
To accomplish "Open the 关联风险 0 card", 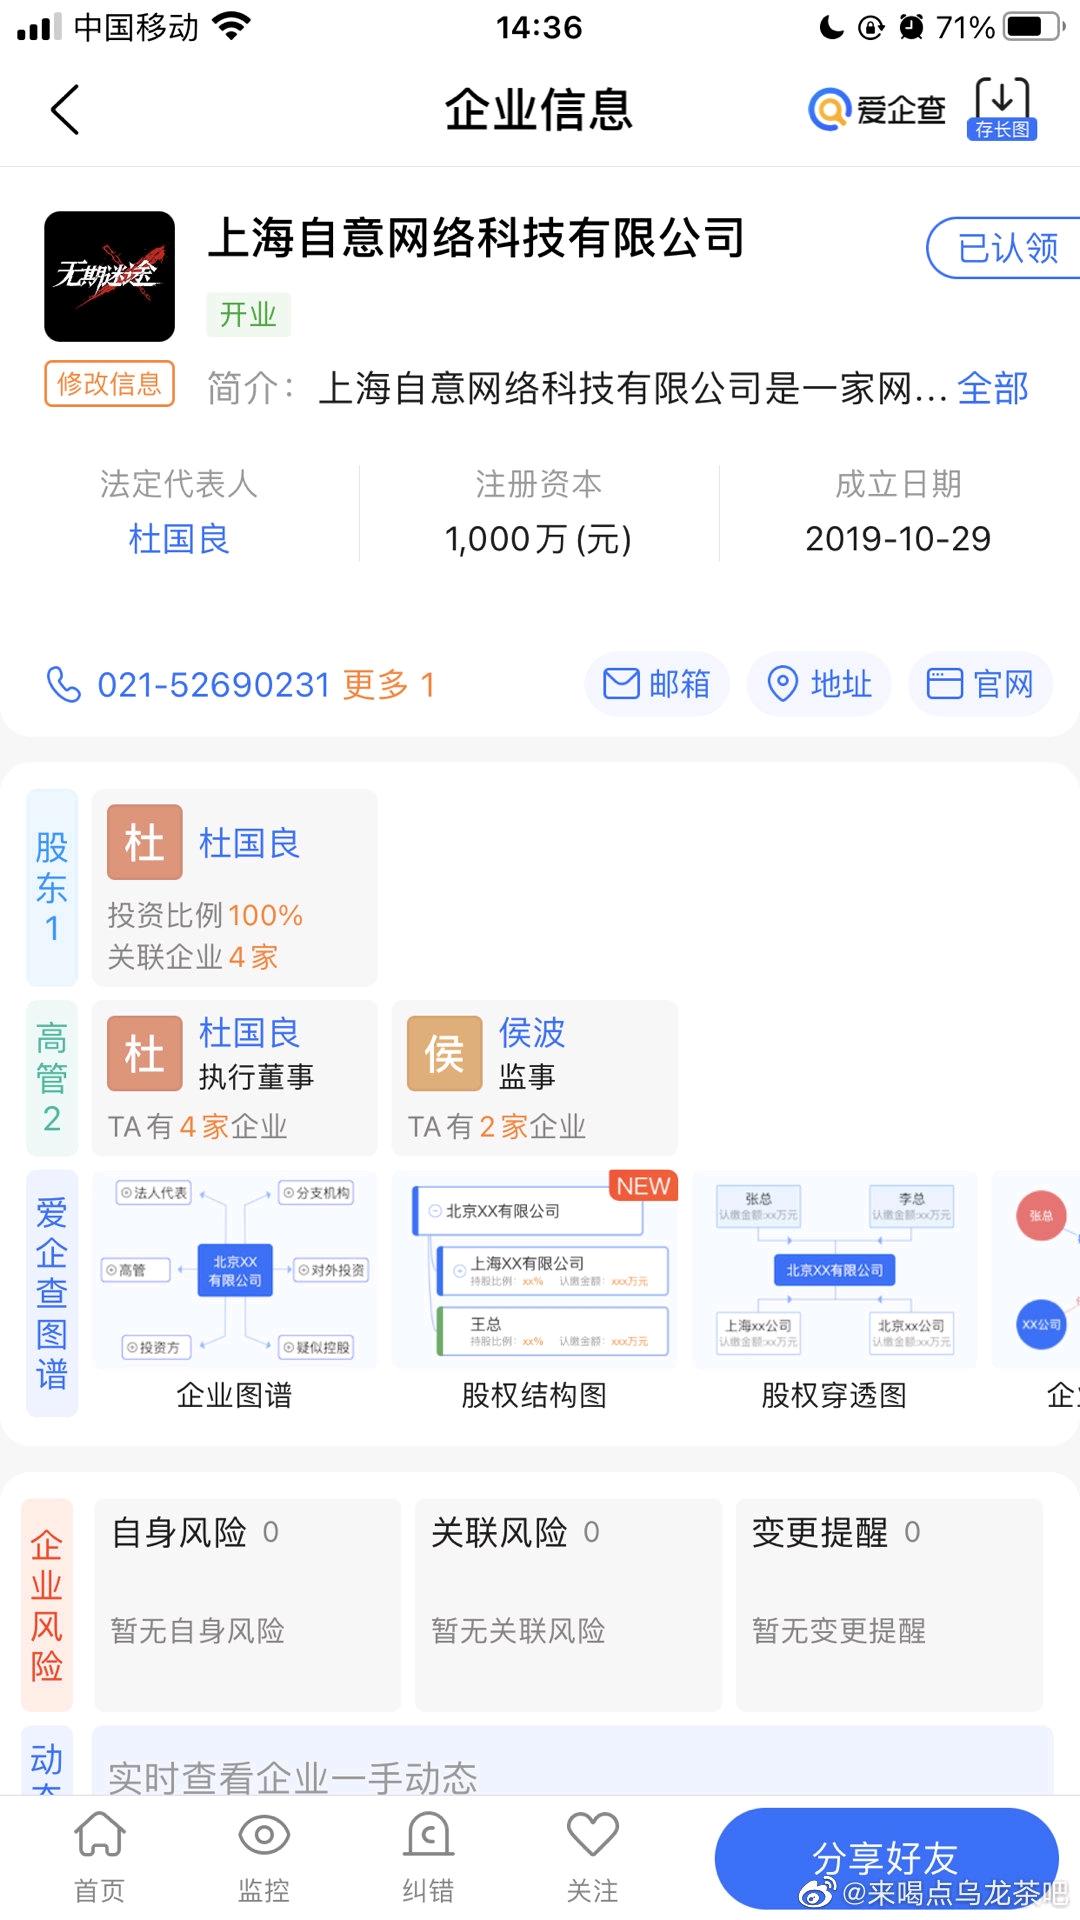I will coord(568,1605).
